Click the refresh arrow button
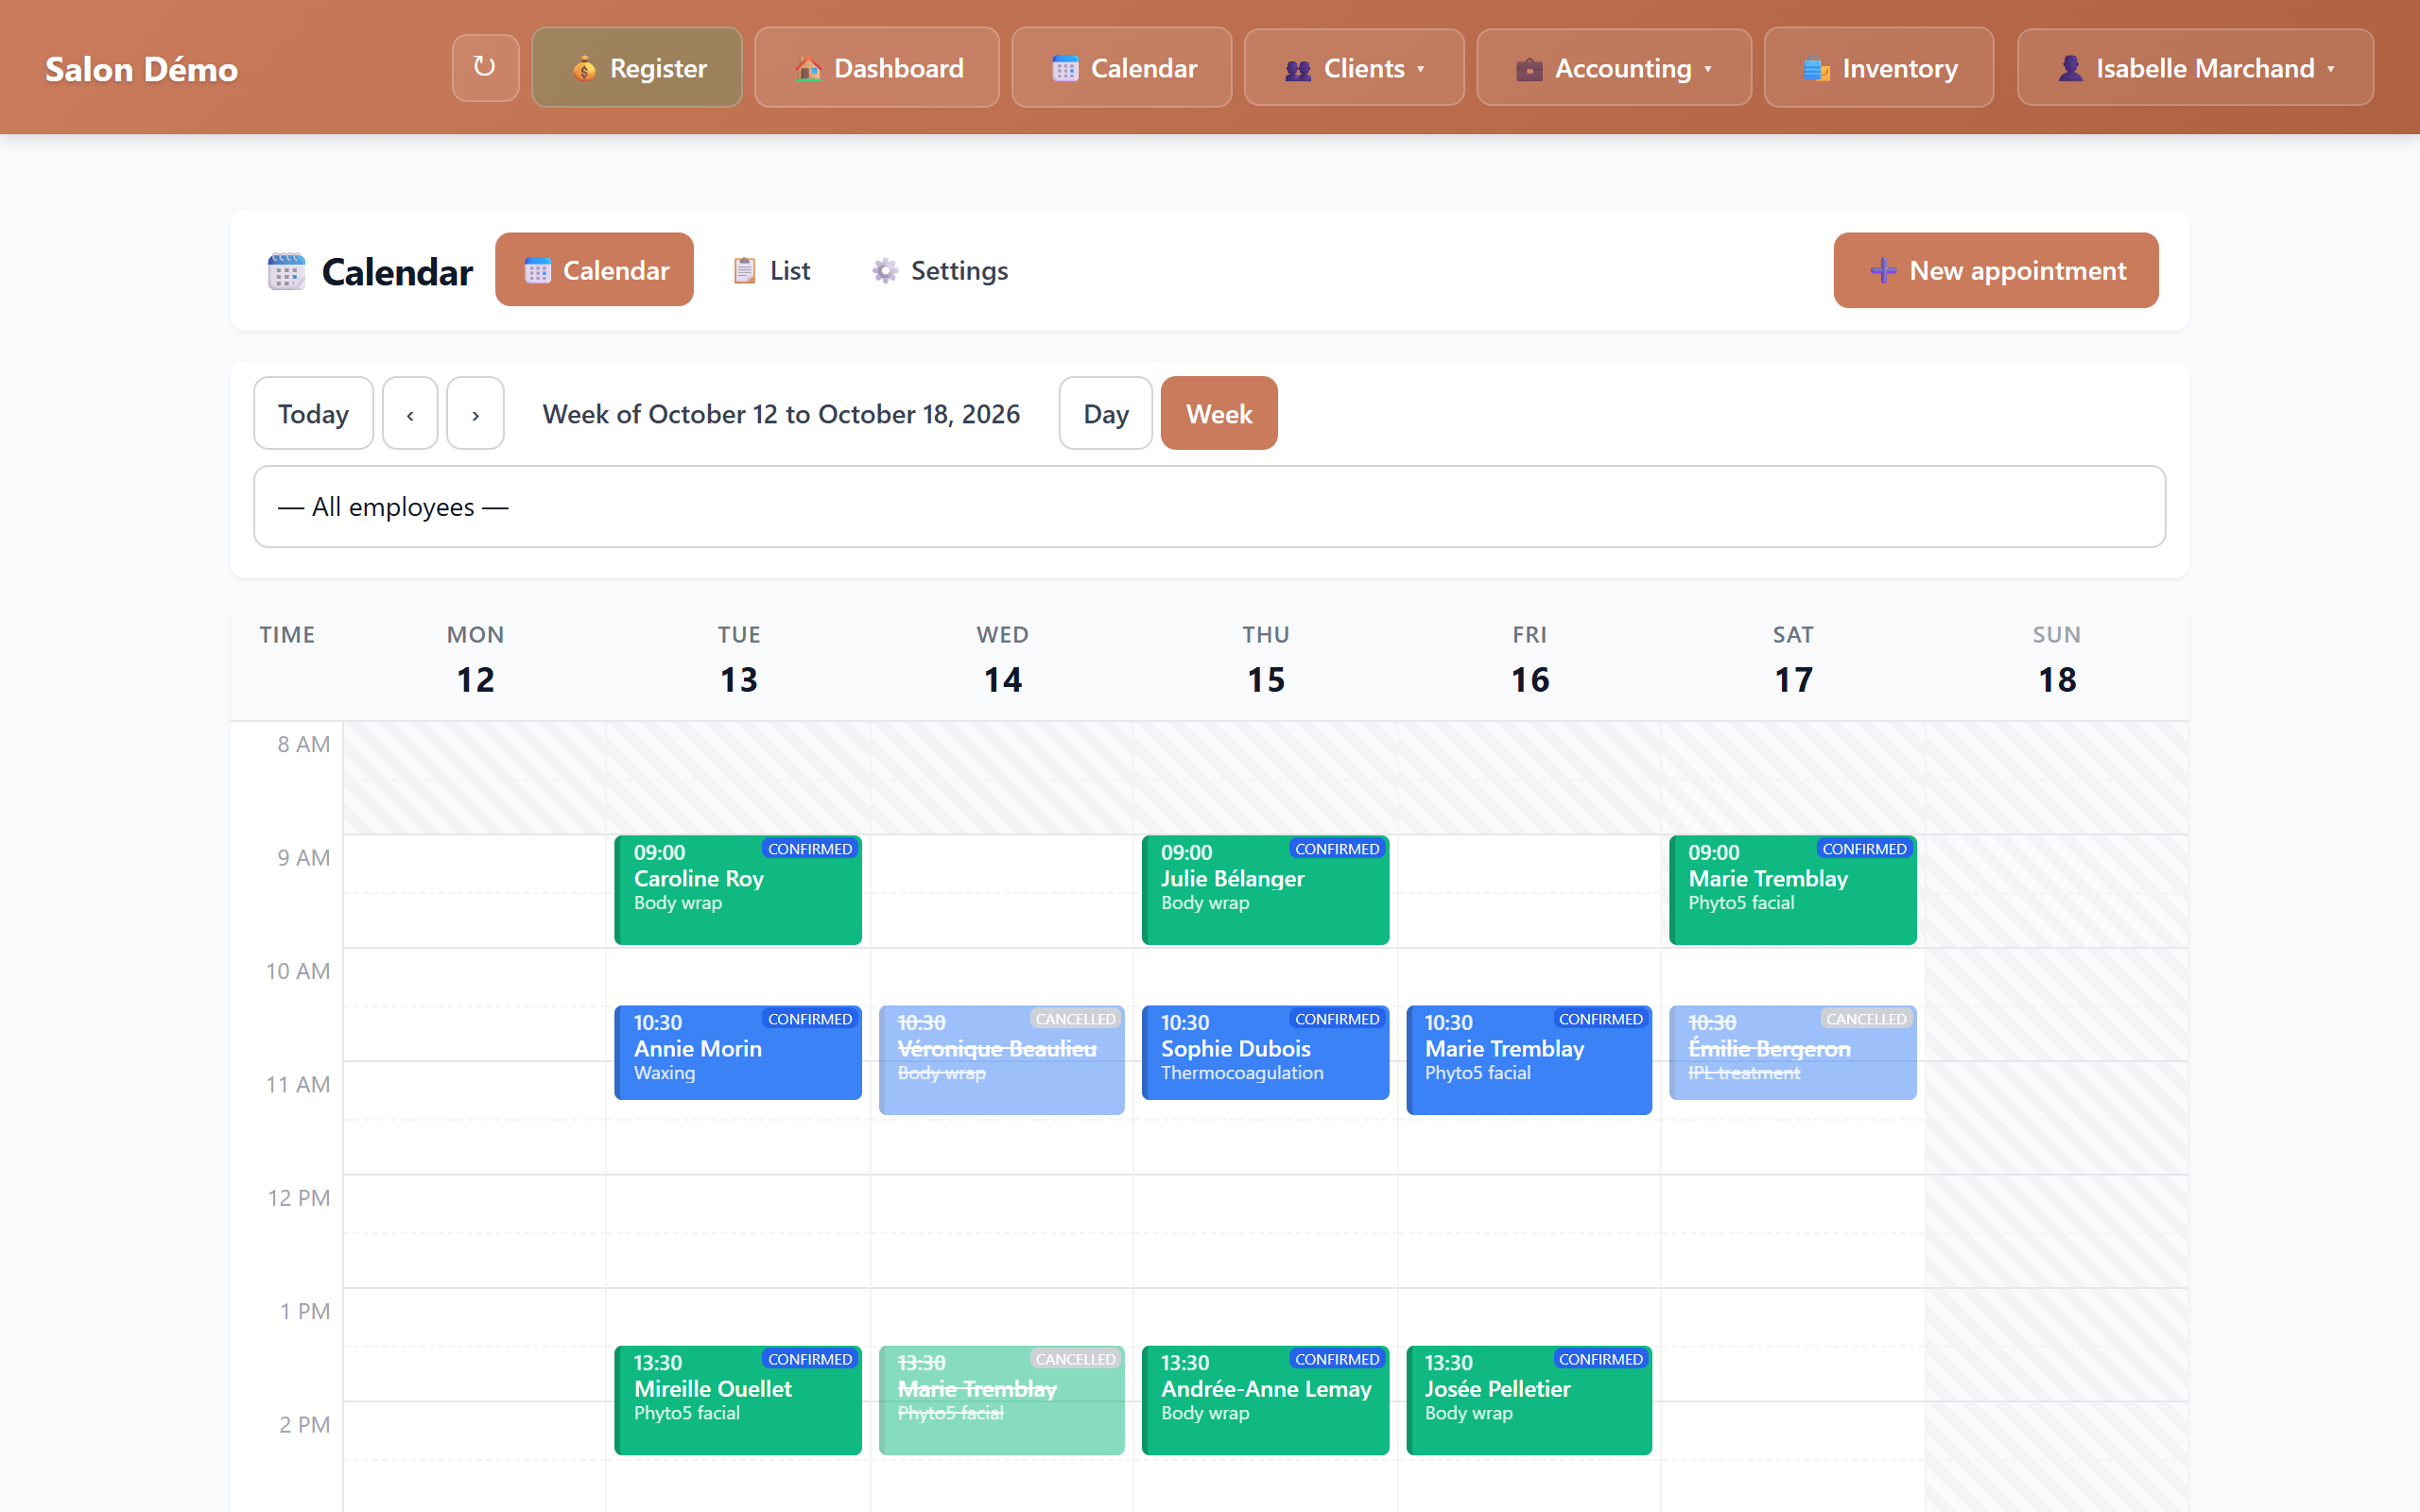2420x1512 pixels. 485,68
